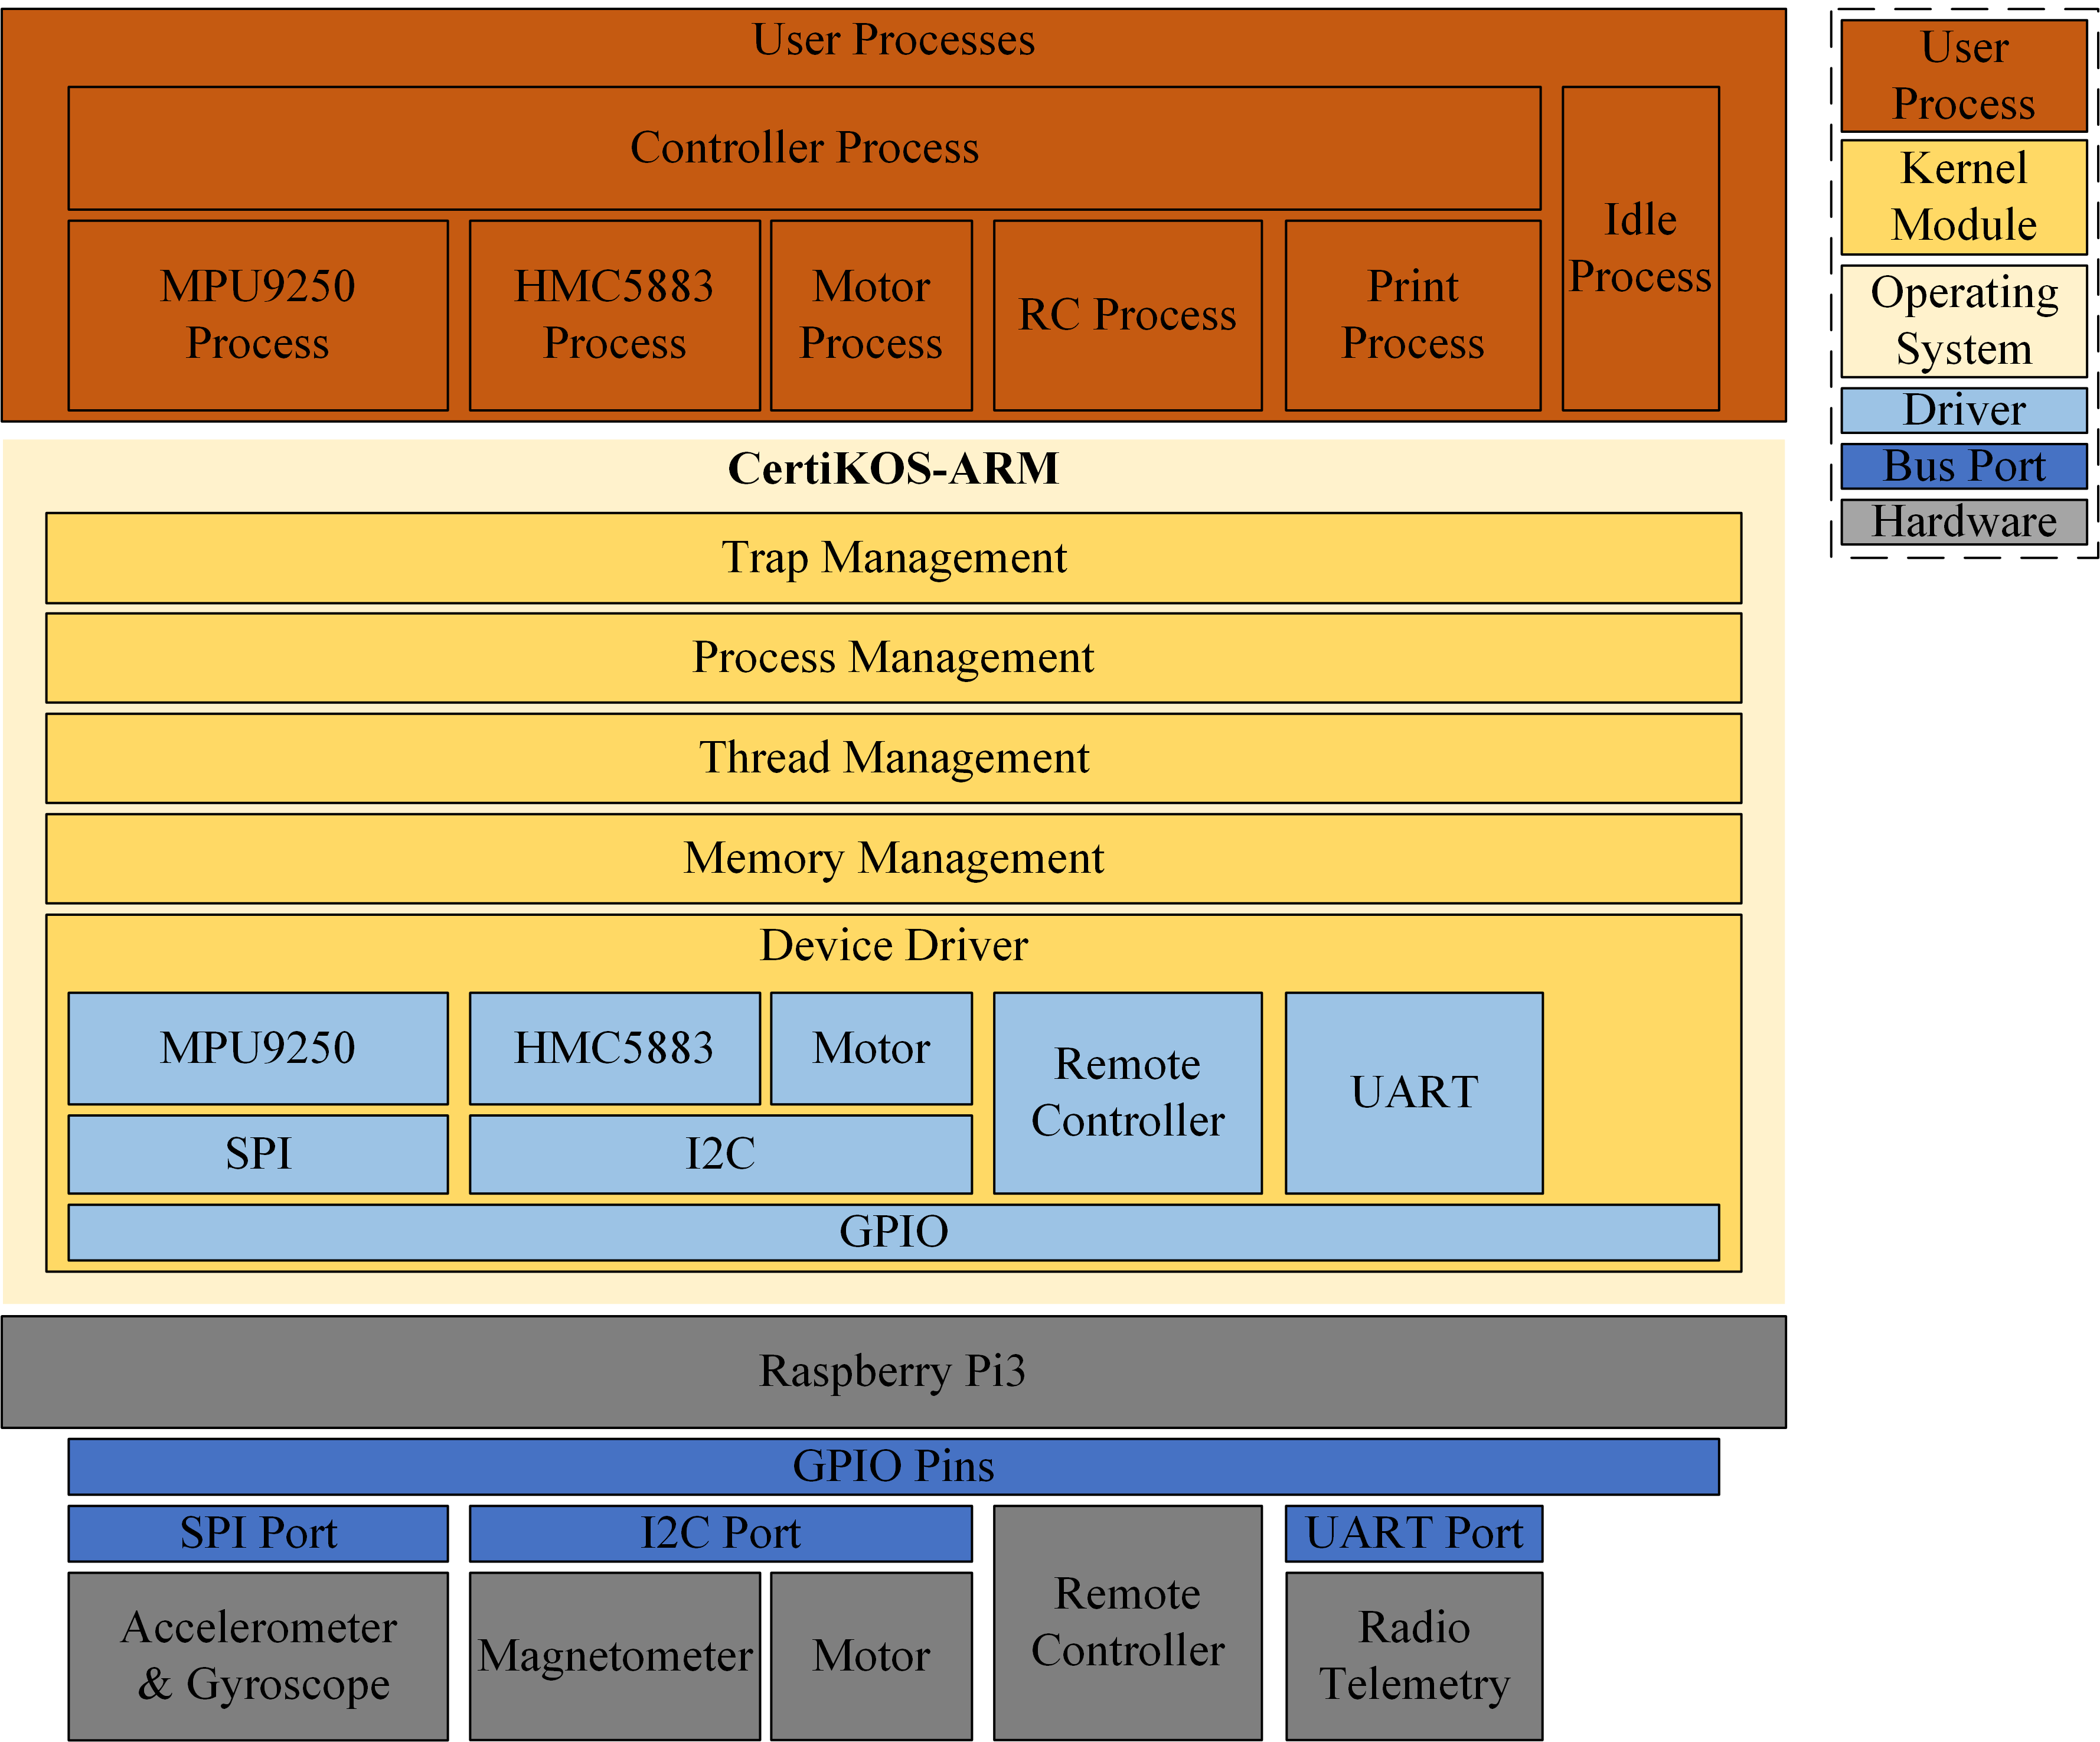Image resolution: width=2100 pixels, height=1742 pixels.
Task: Select the I2C driver box
Action: tap(720, 1154)
